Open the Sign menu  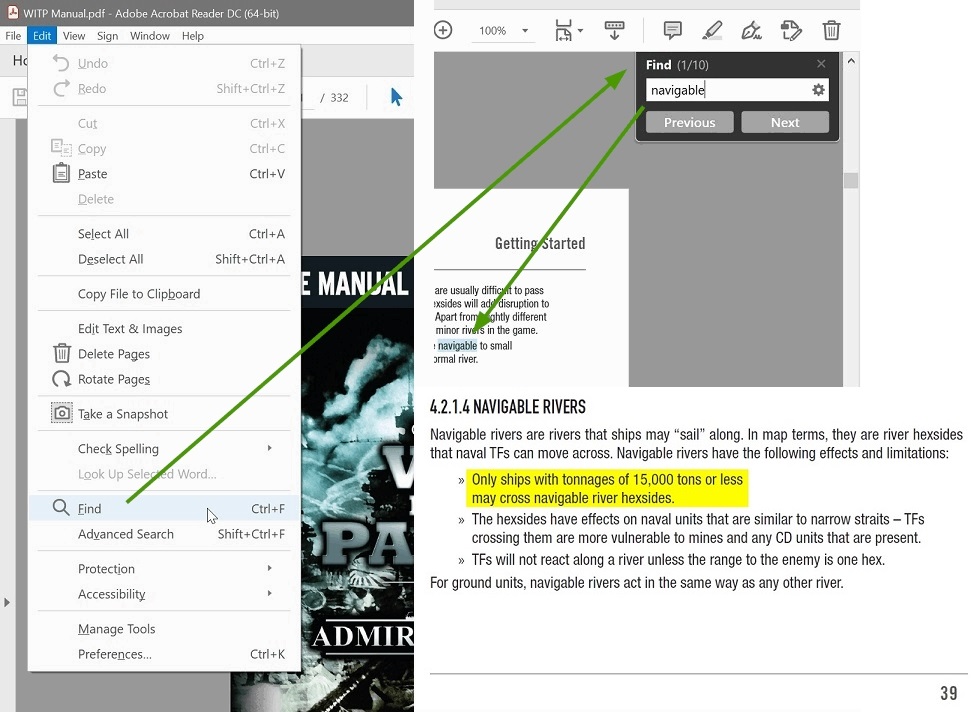point(107,36)
